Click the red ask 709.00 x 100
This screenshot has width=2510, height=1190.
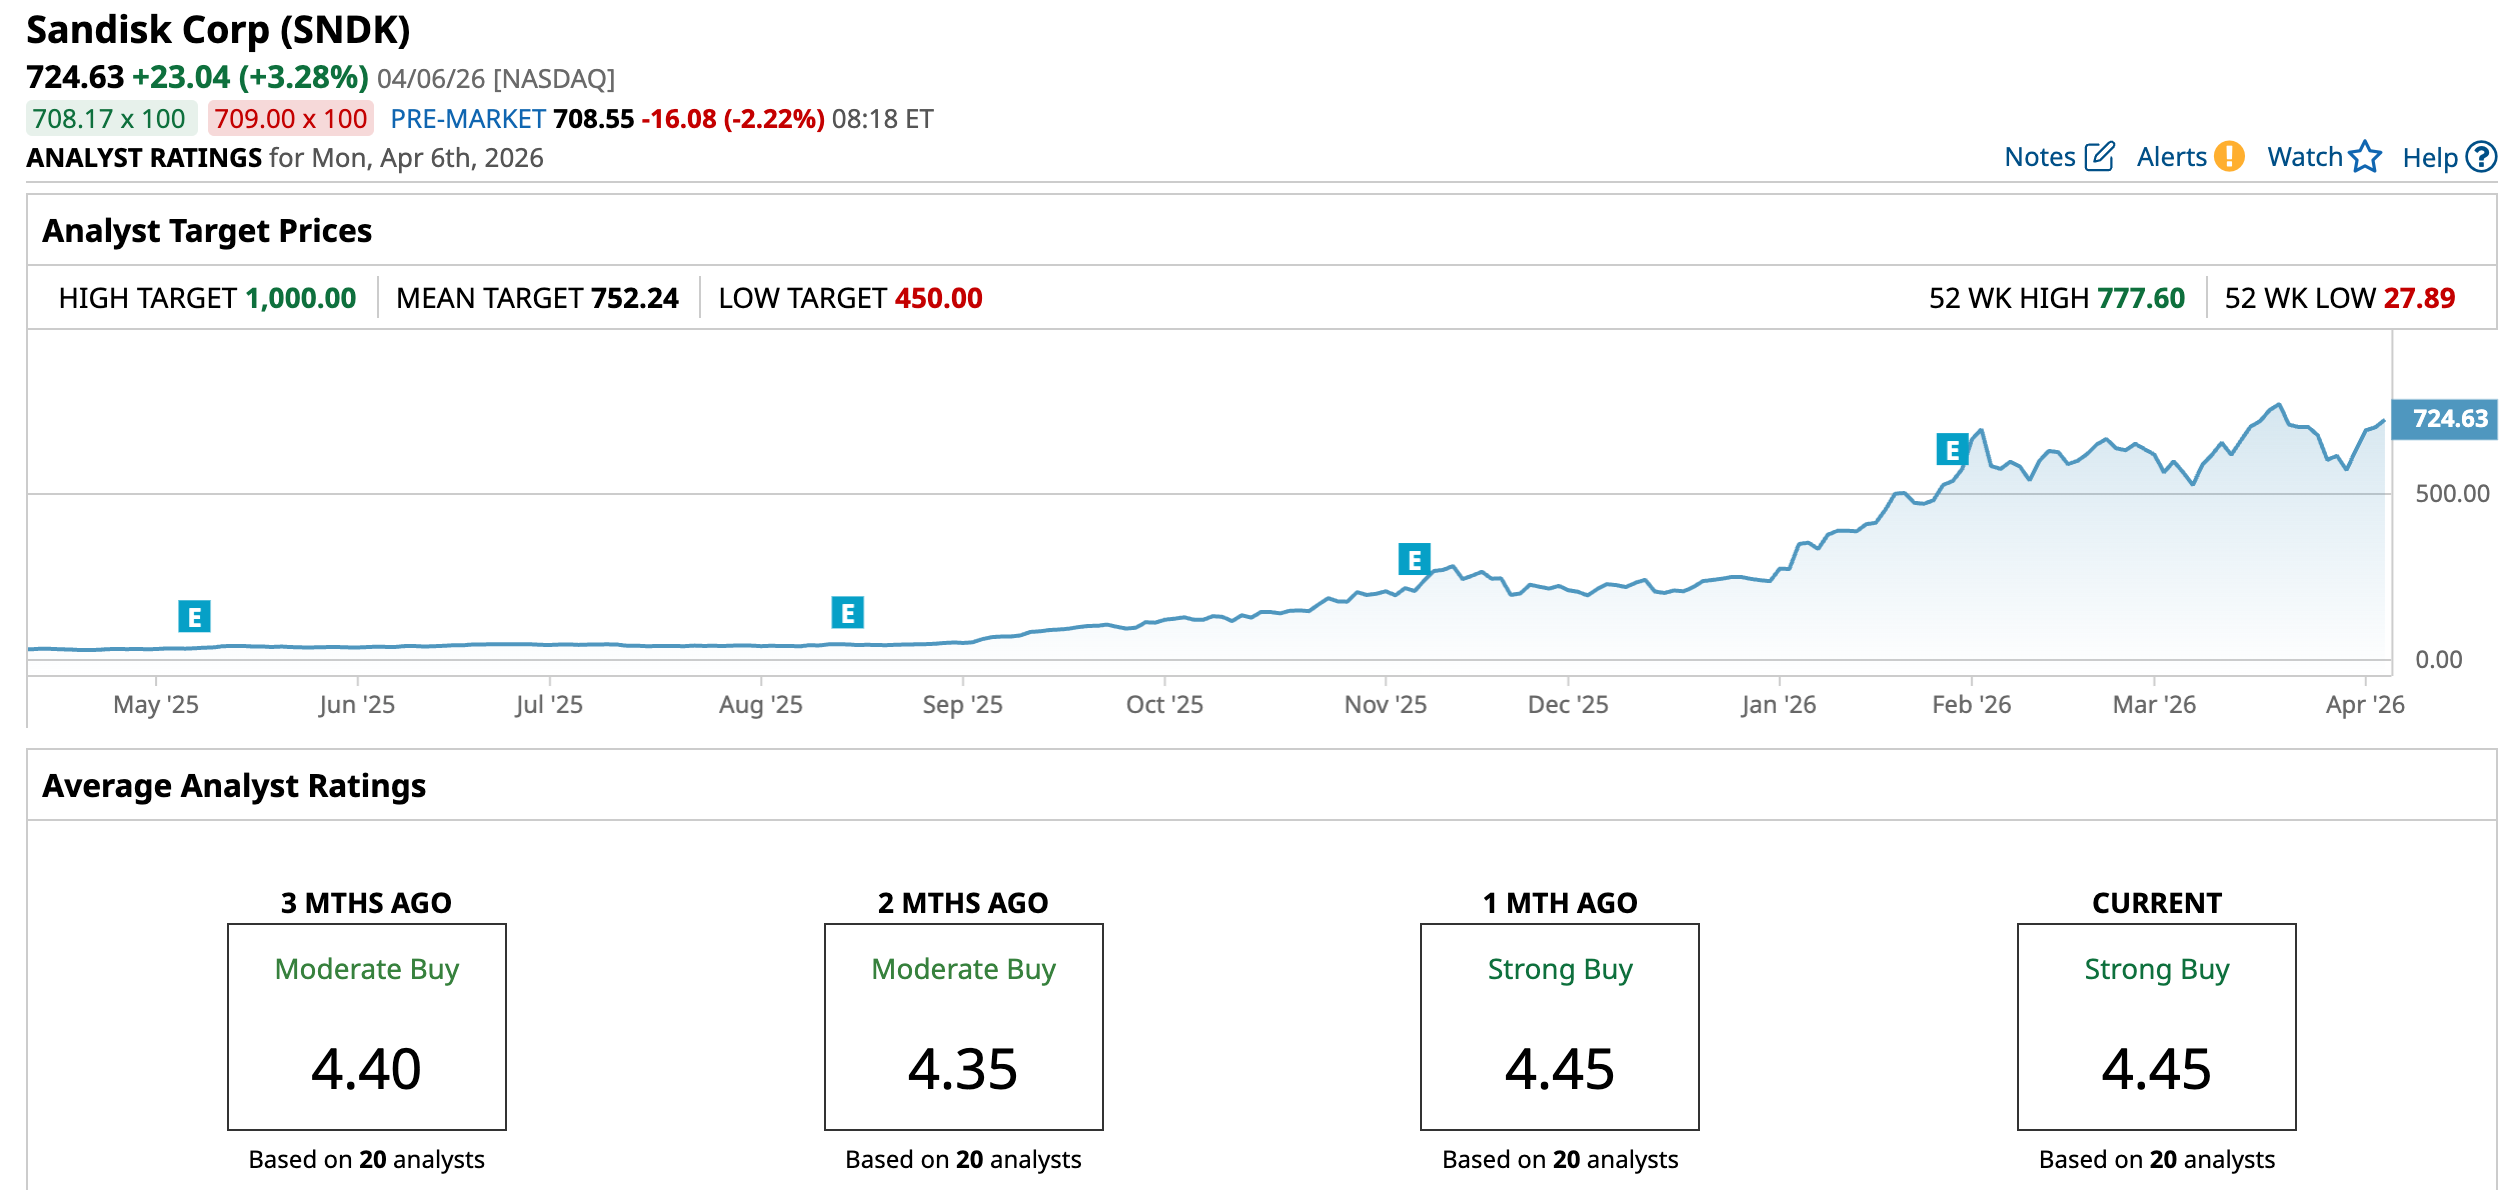(290, 119)
